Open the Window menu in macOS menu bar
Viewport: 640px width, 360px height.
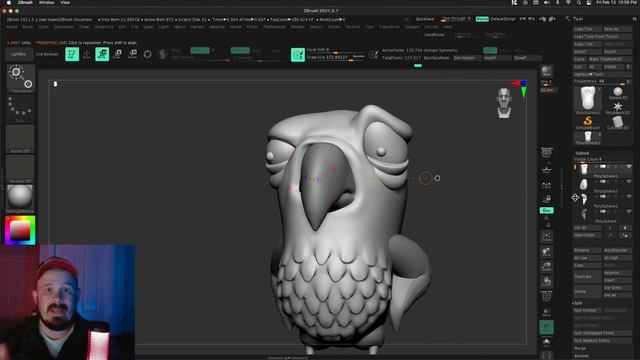[x=46, y=3]
